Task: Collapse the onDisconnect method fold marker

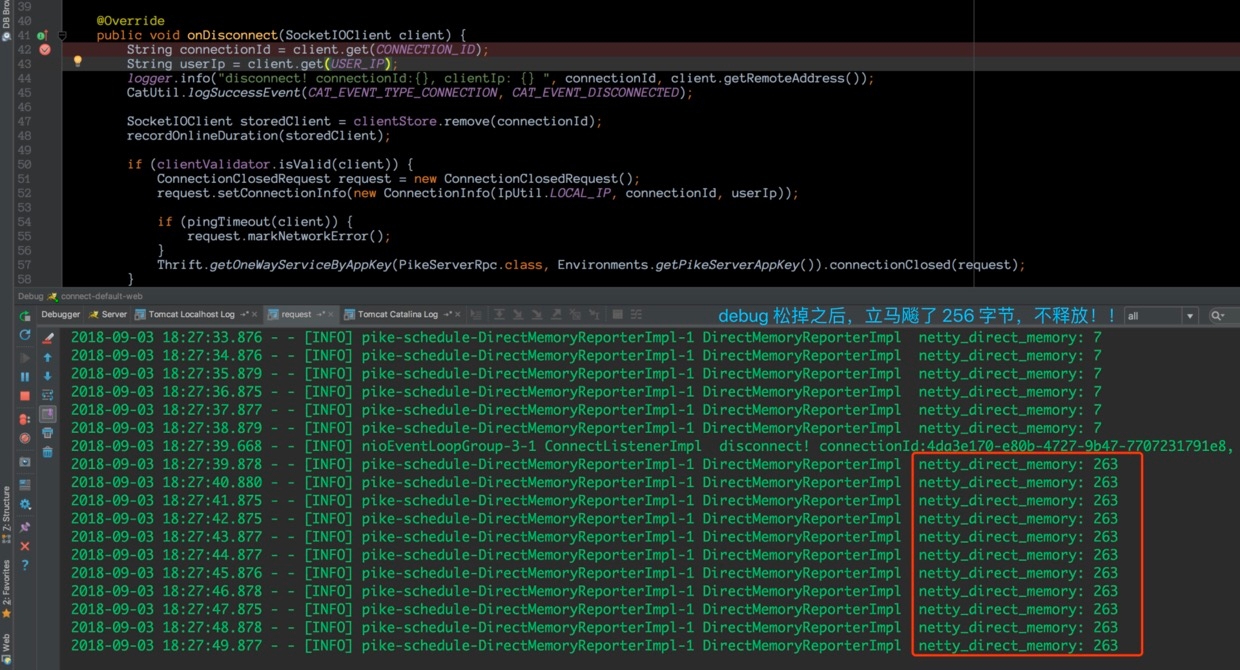Action: click(x=62, y=36)
